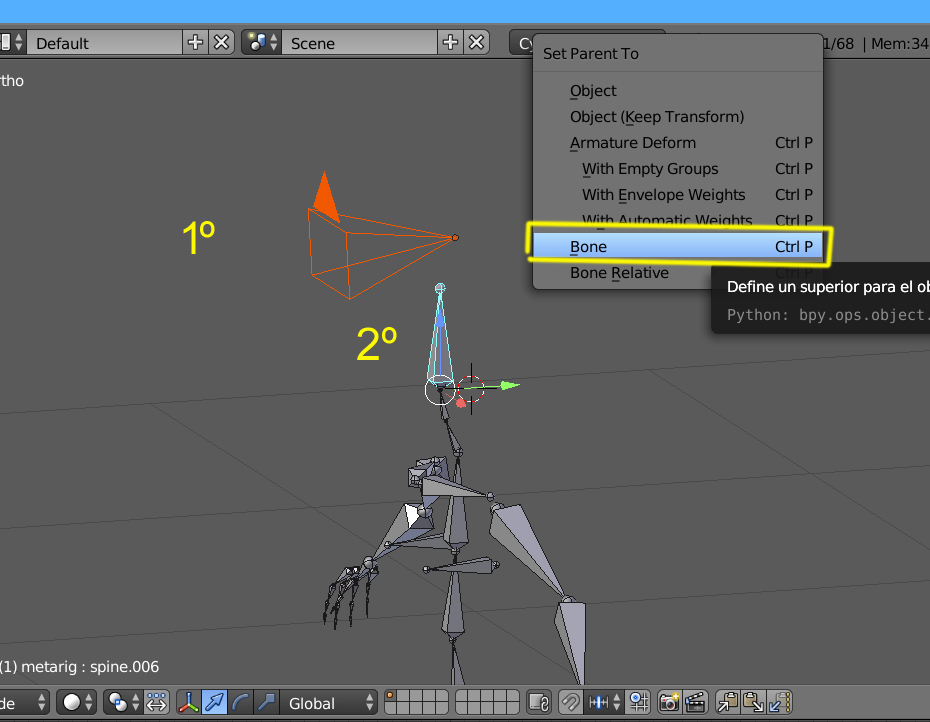Choose Bone in Set Parent To menu
Screen dimensions: 930x722
pos(678,246)
